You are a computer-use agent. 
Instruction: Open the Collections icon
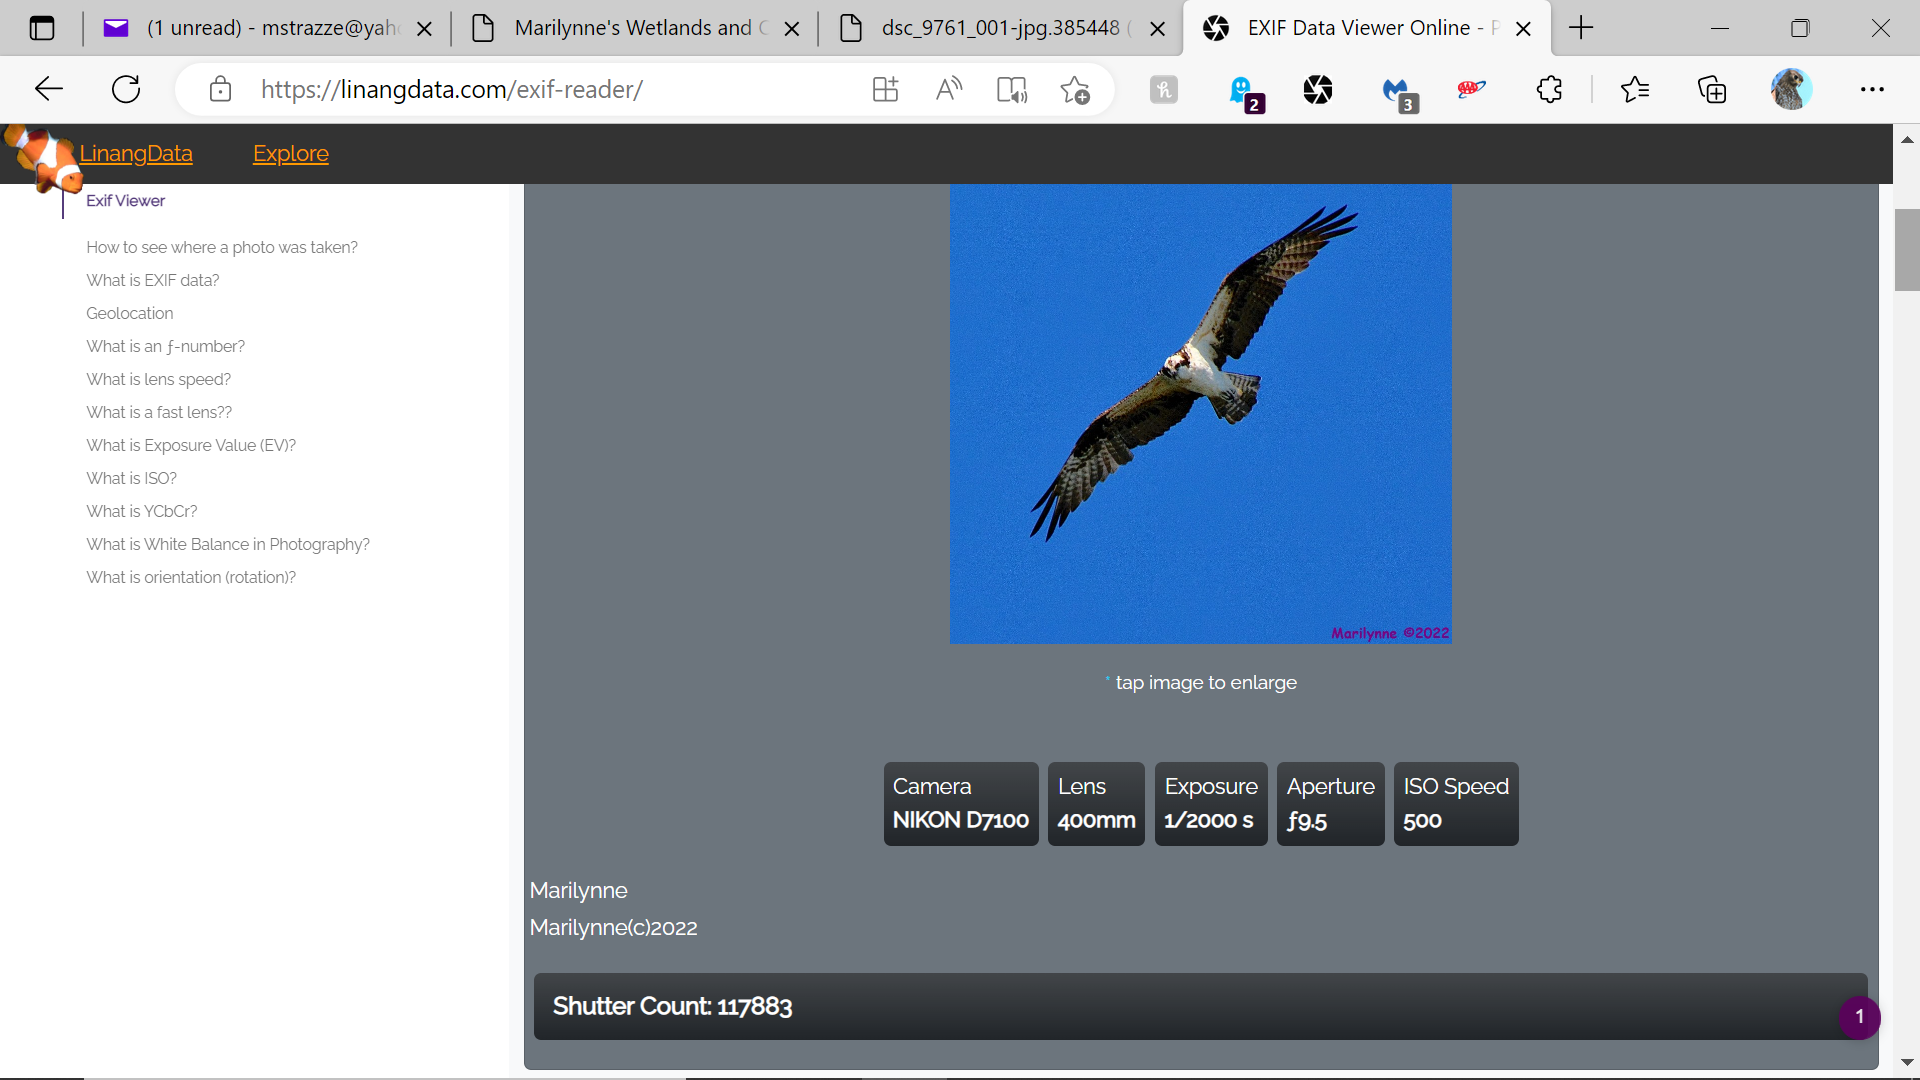point(1712,90)
